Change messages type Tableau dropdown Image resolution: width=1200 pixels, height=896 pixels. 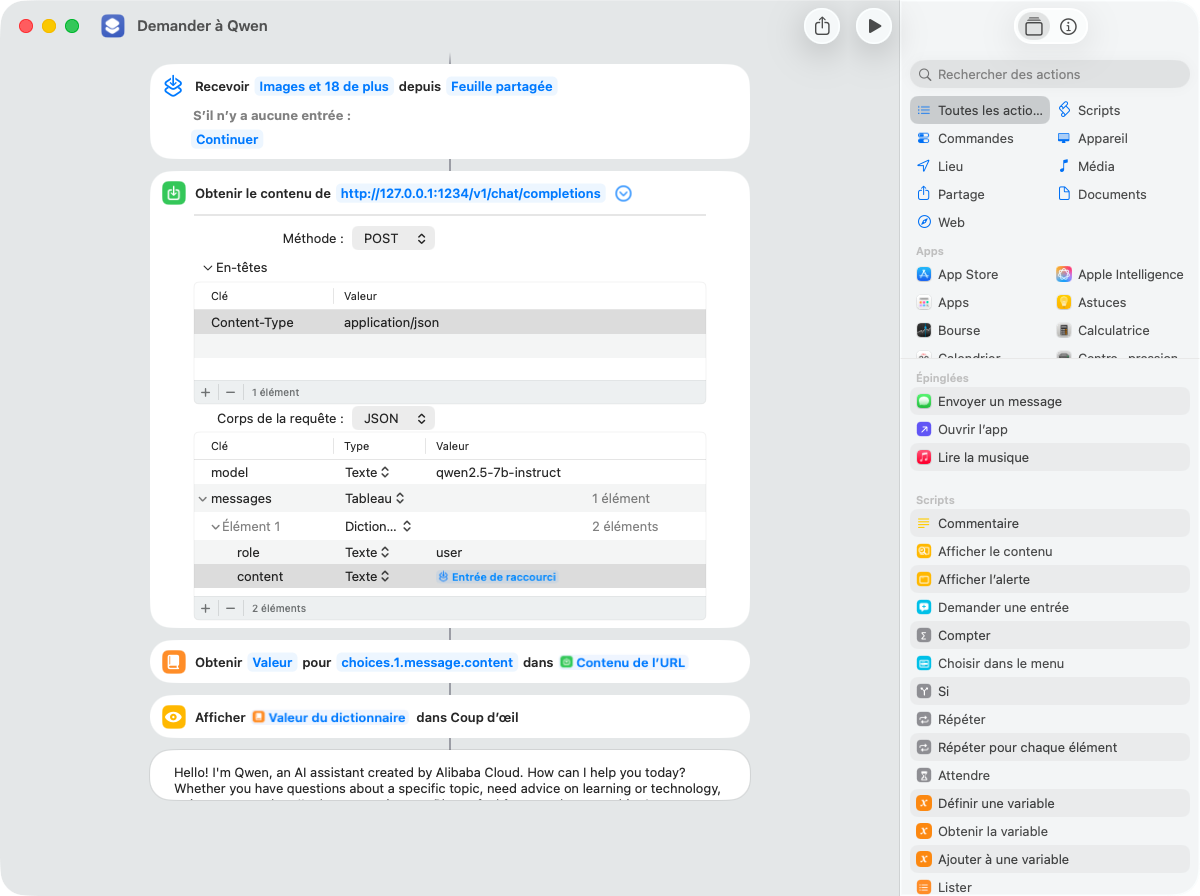[x=375, y=498]
